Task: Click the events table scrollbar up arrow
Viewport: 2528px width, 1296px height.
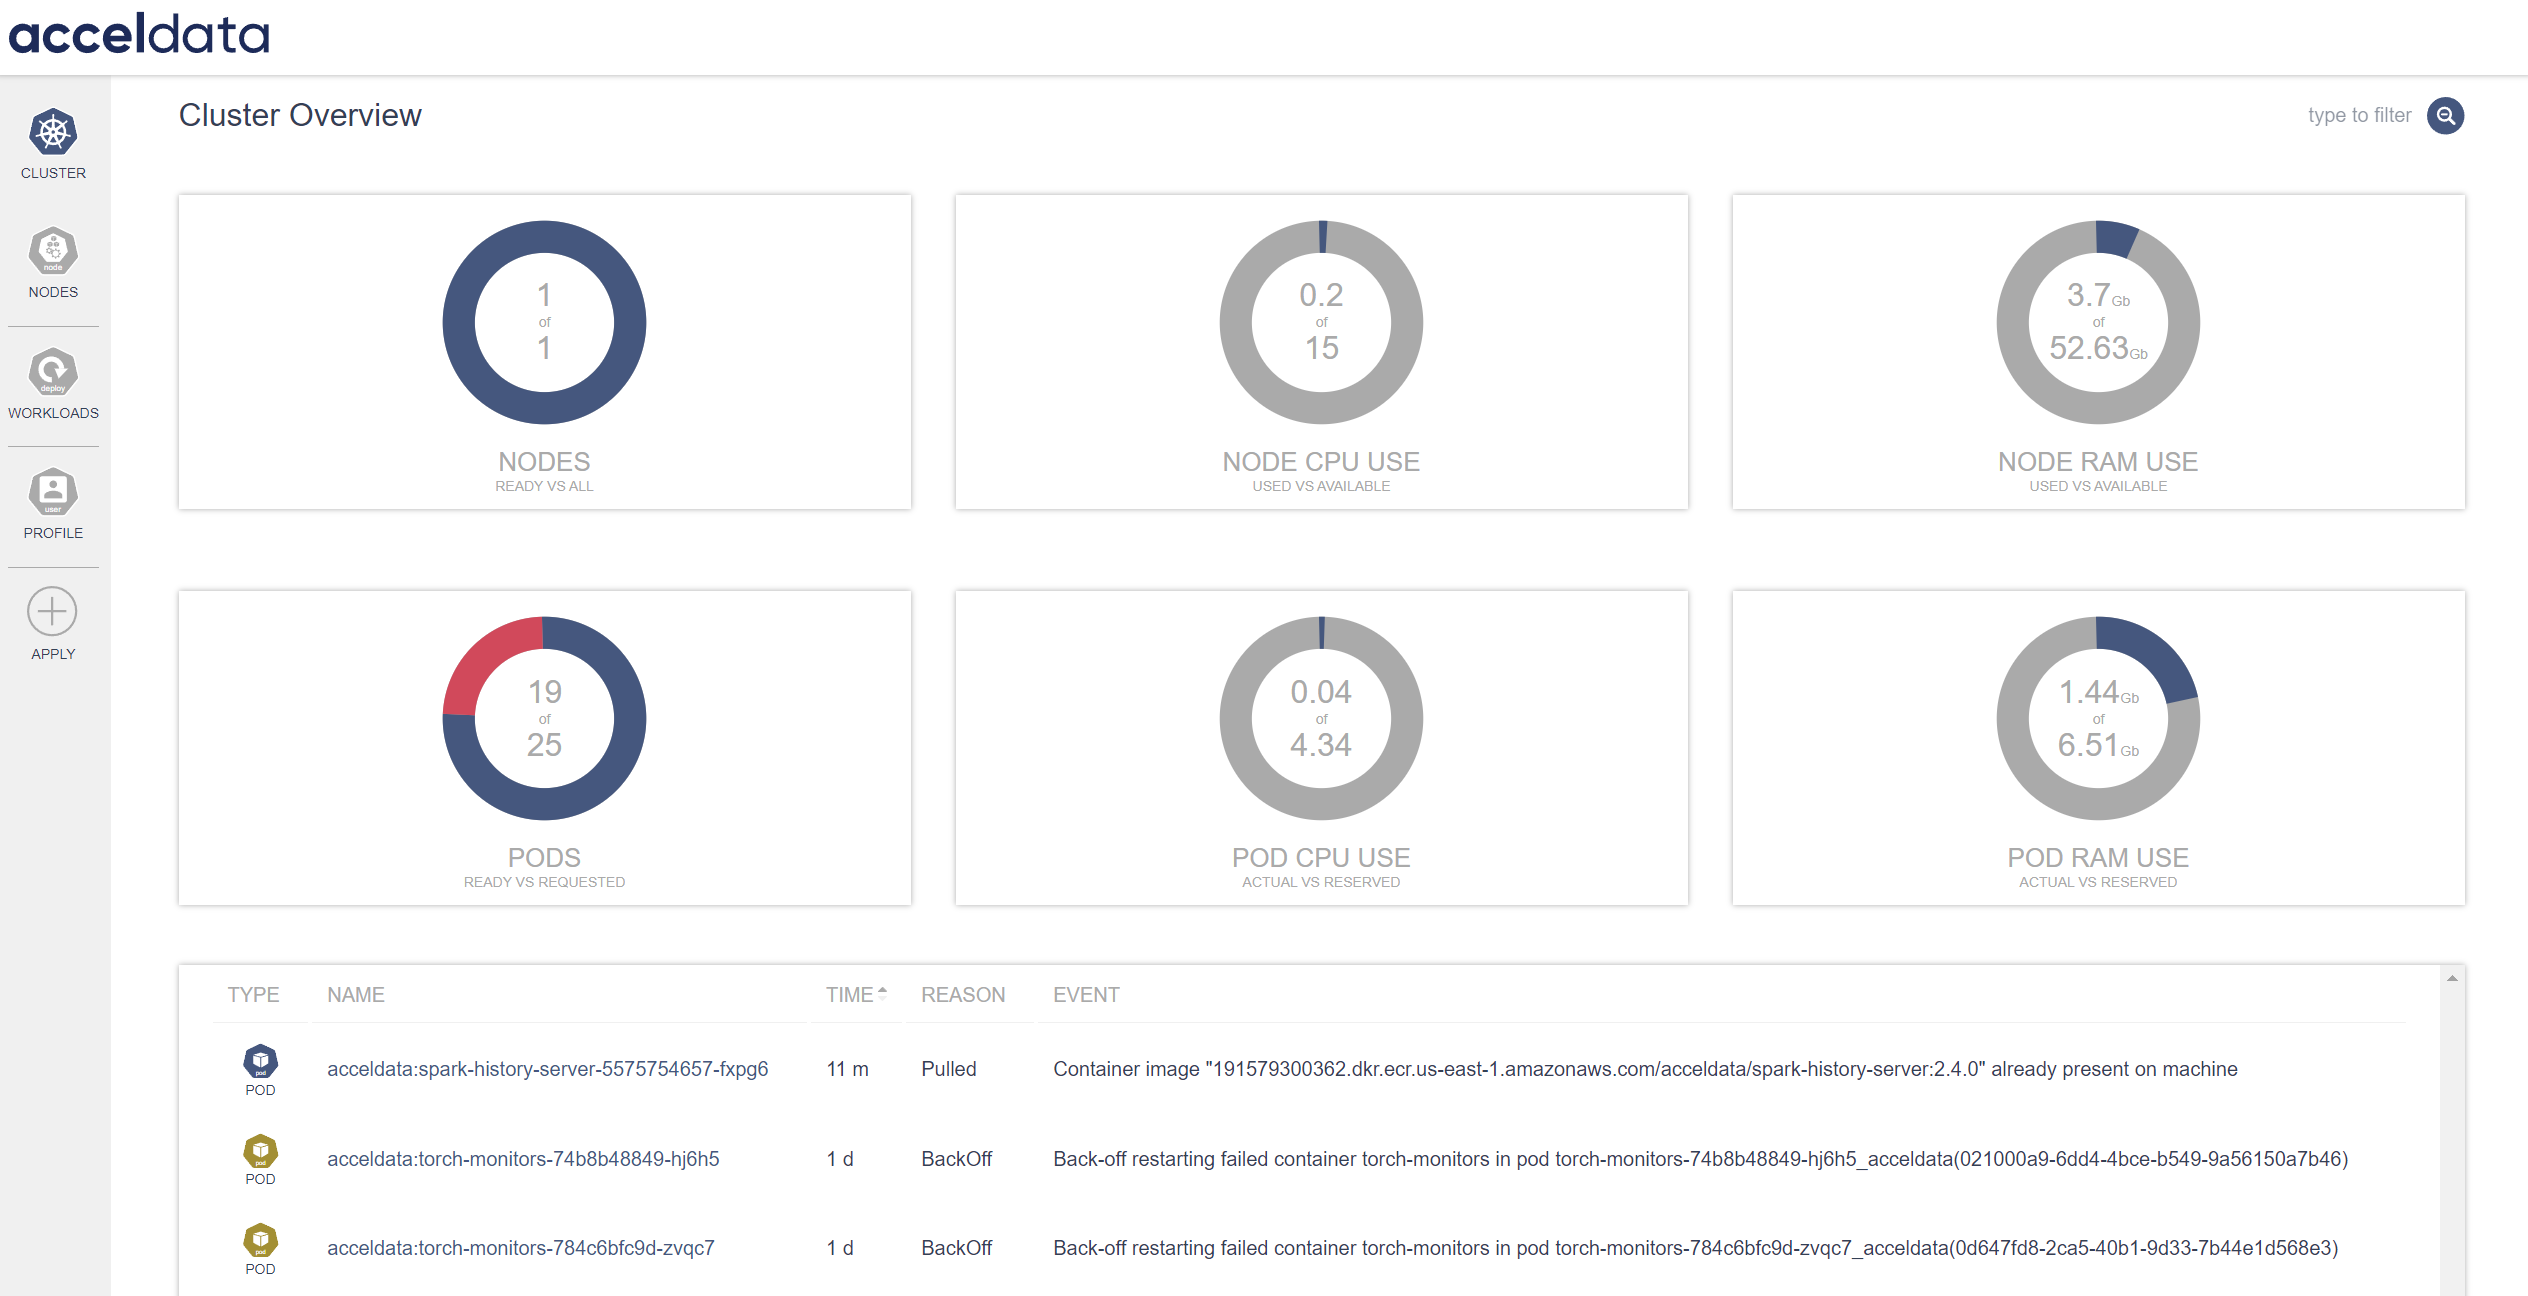Action: tap(2452, 978)
